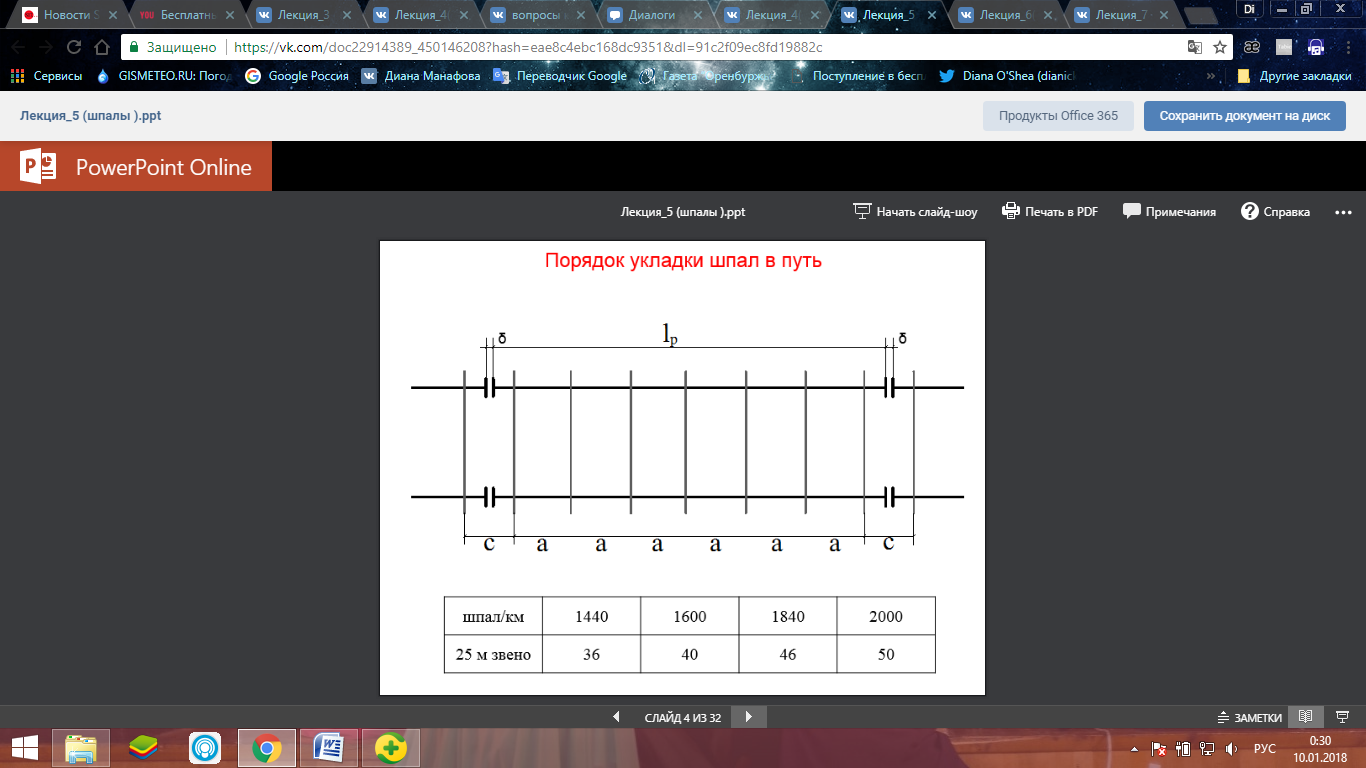Launch BlueStacks from the taskbar
The width and height of the screenshot is (1366, 768).
pyautogui.click(x=143, y=748)
